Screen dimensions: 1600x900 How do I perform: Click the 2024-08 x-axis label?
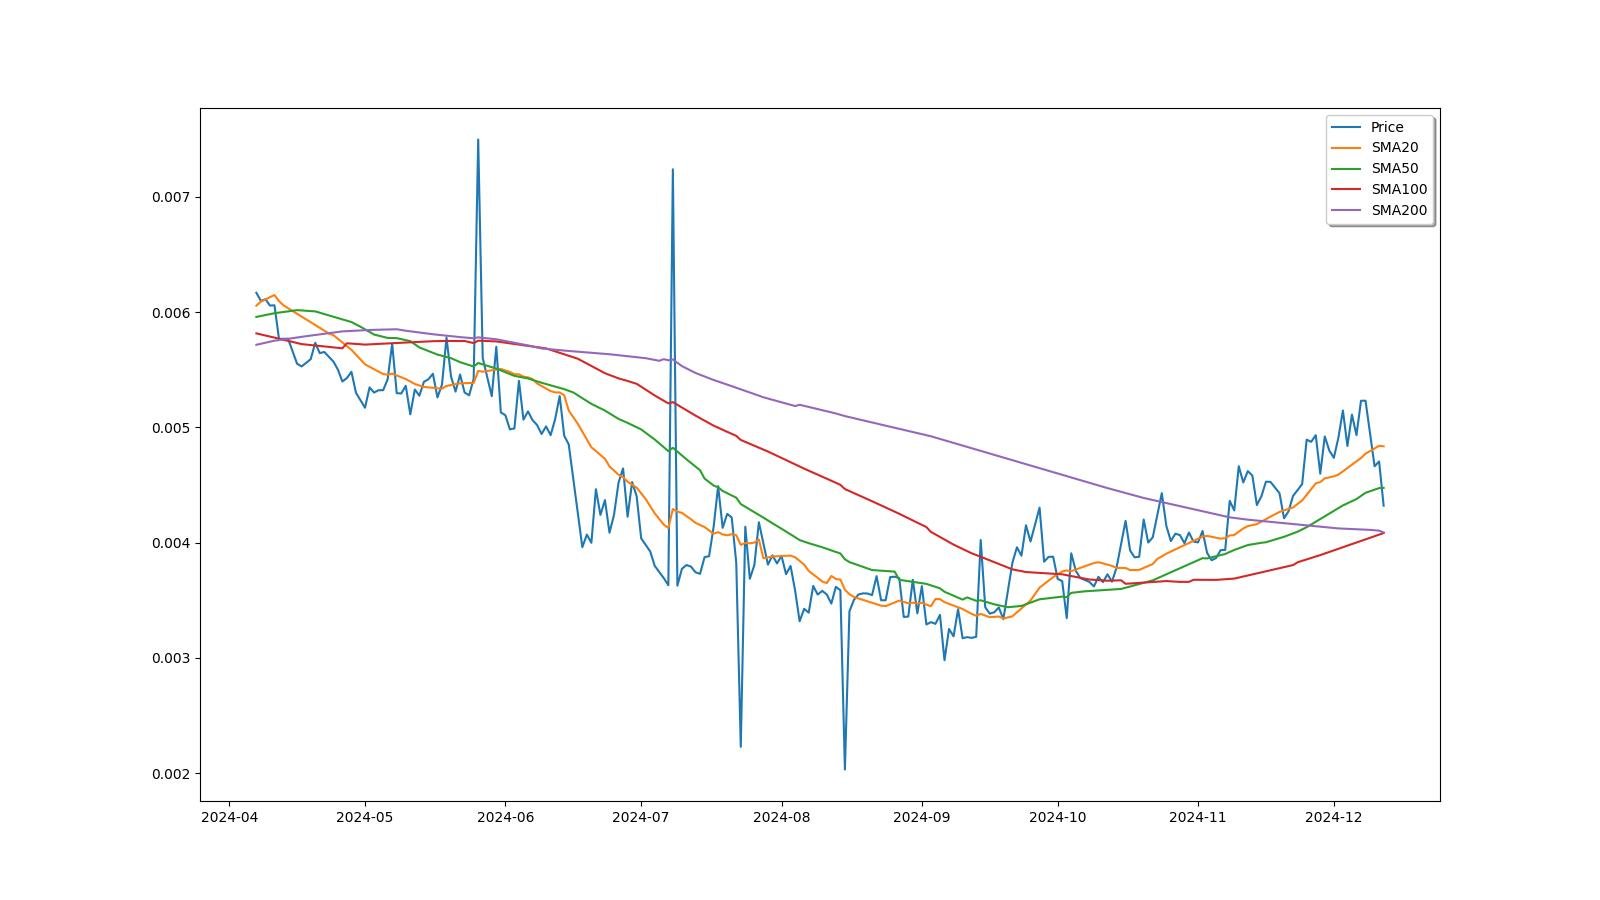781,817
